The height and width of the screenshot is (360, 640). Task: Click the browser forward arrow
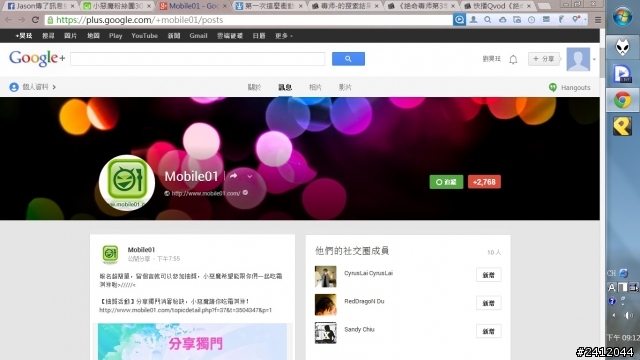[x=21, y=20]
